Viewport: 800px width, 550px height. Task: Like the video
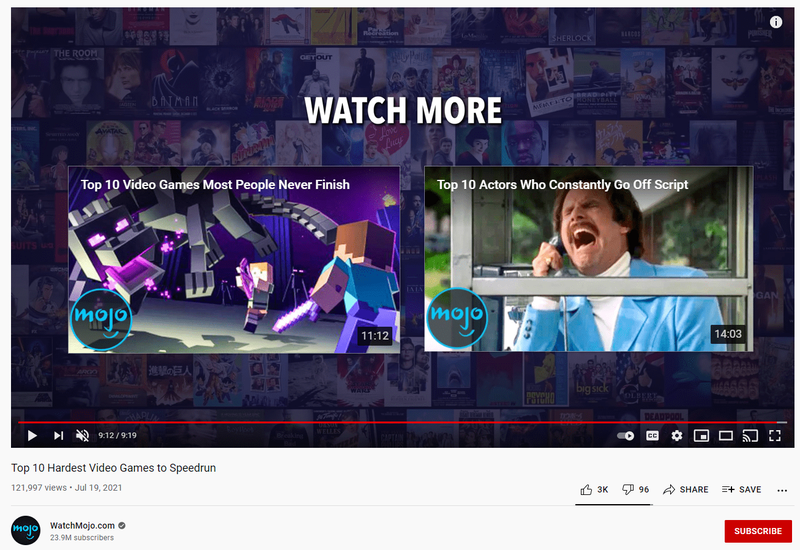594,489
